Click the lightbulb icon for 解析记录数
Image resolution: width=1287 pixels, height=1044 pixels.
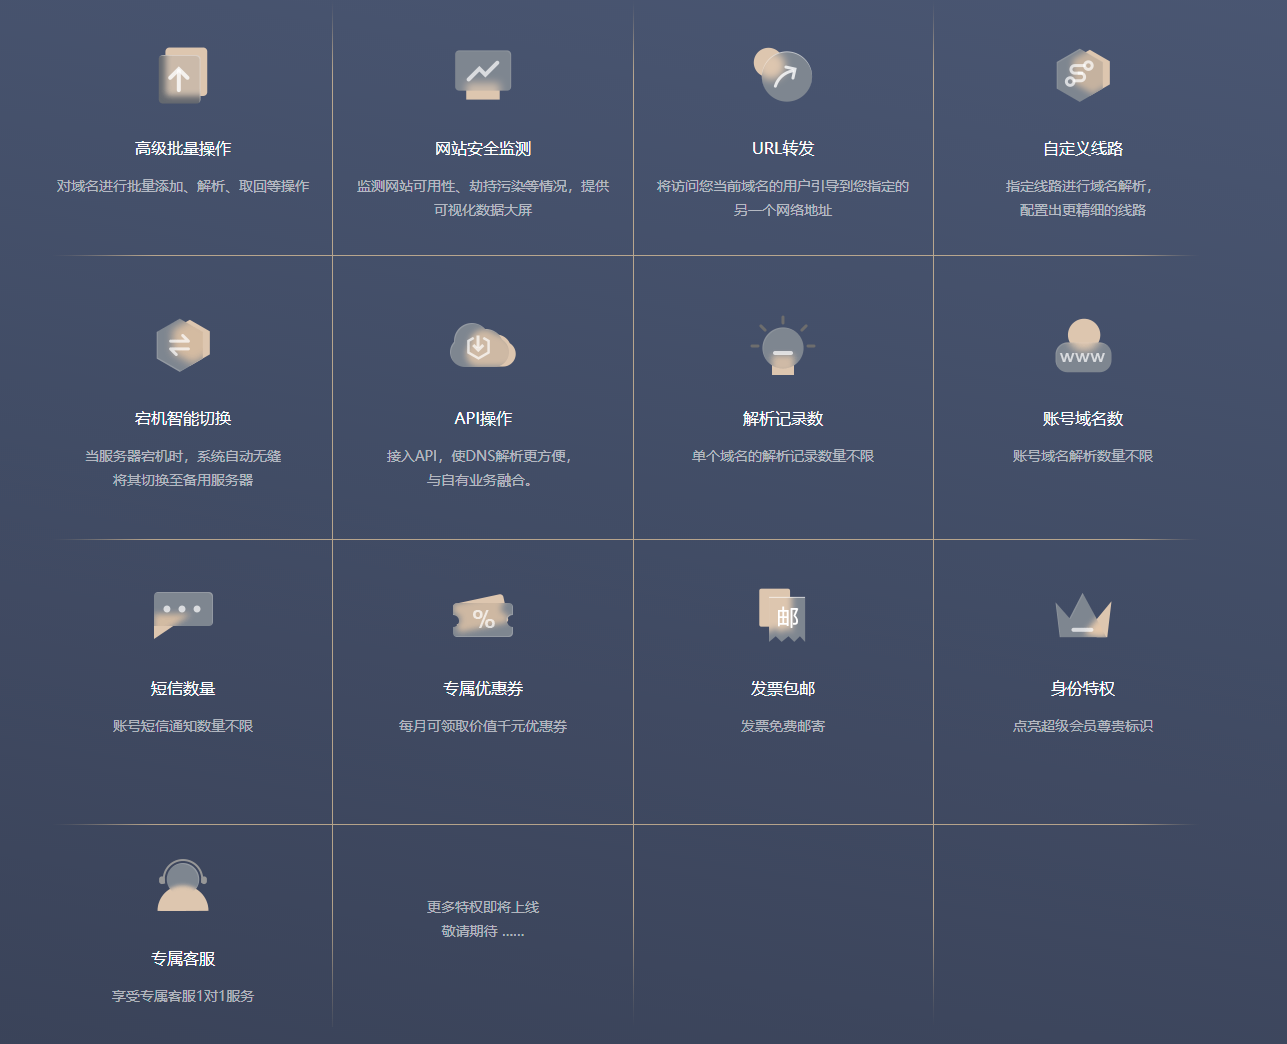click(783, 346)
